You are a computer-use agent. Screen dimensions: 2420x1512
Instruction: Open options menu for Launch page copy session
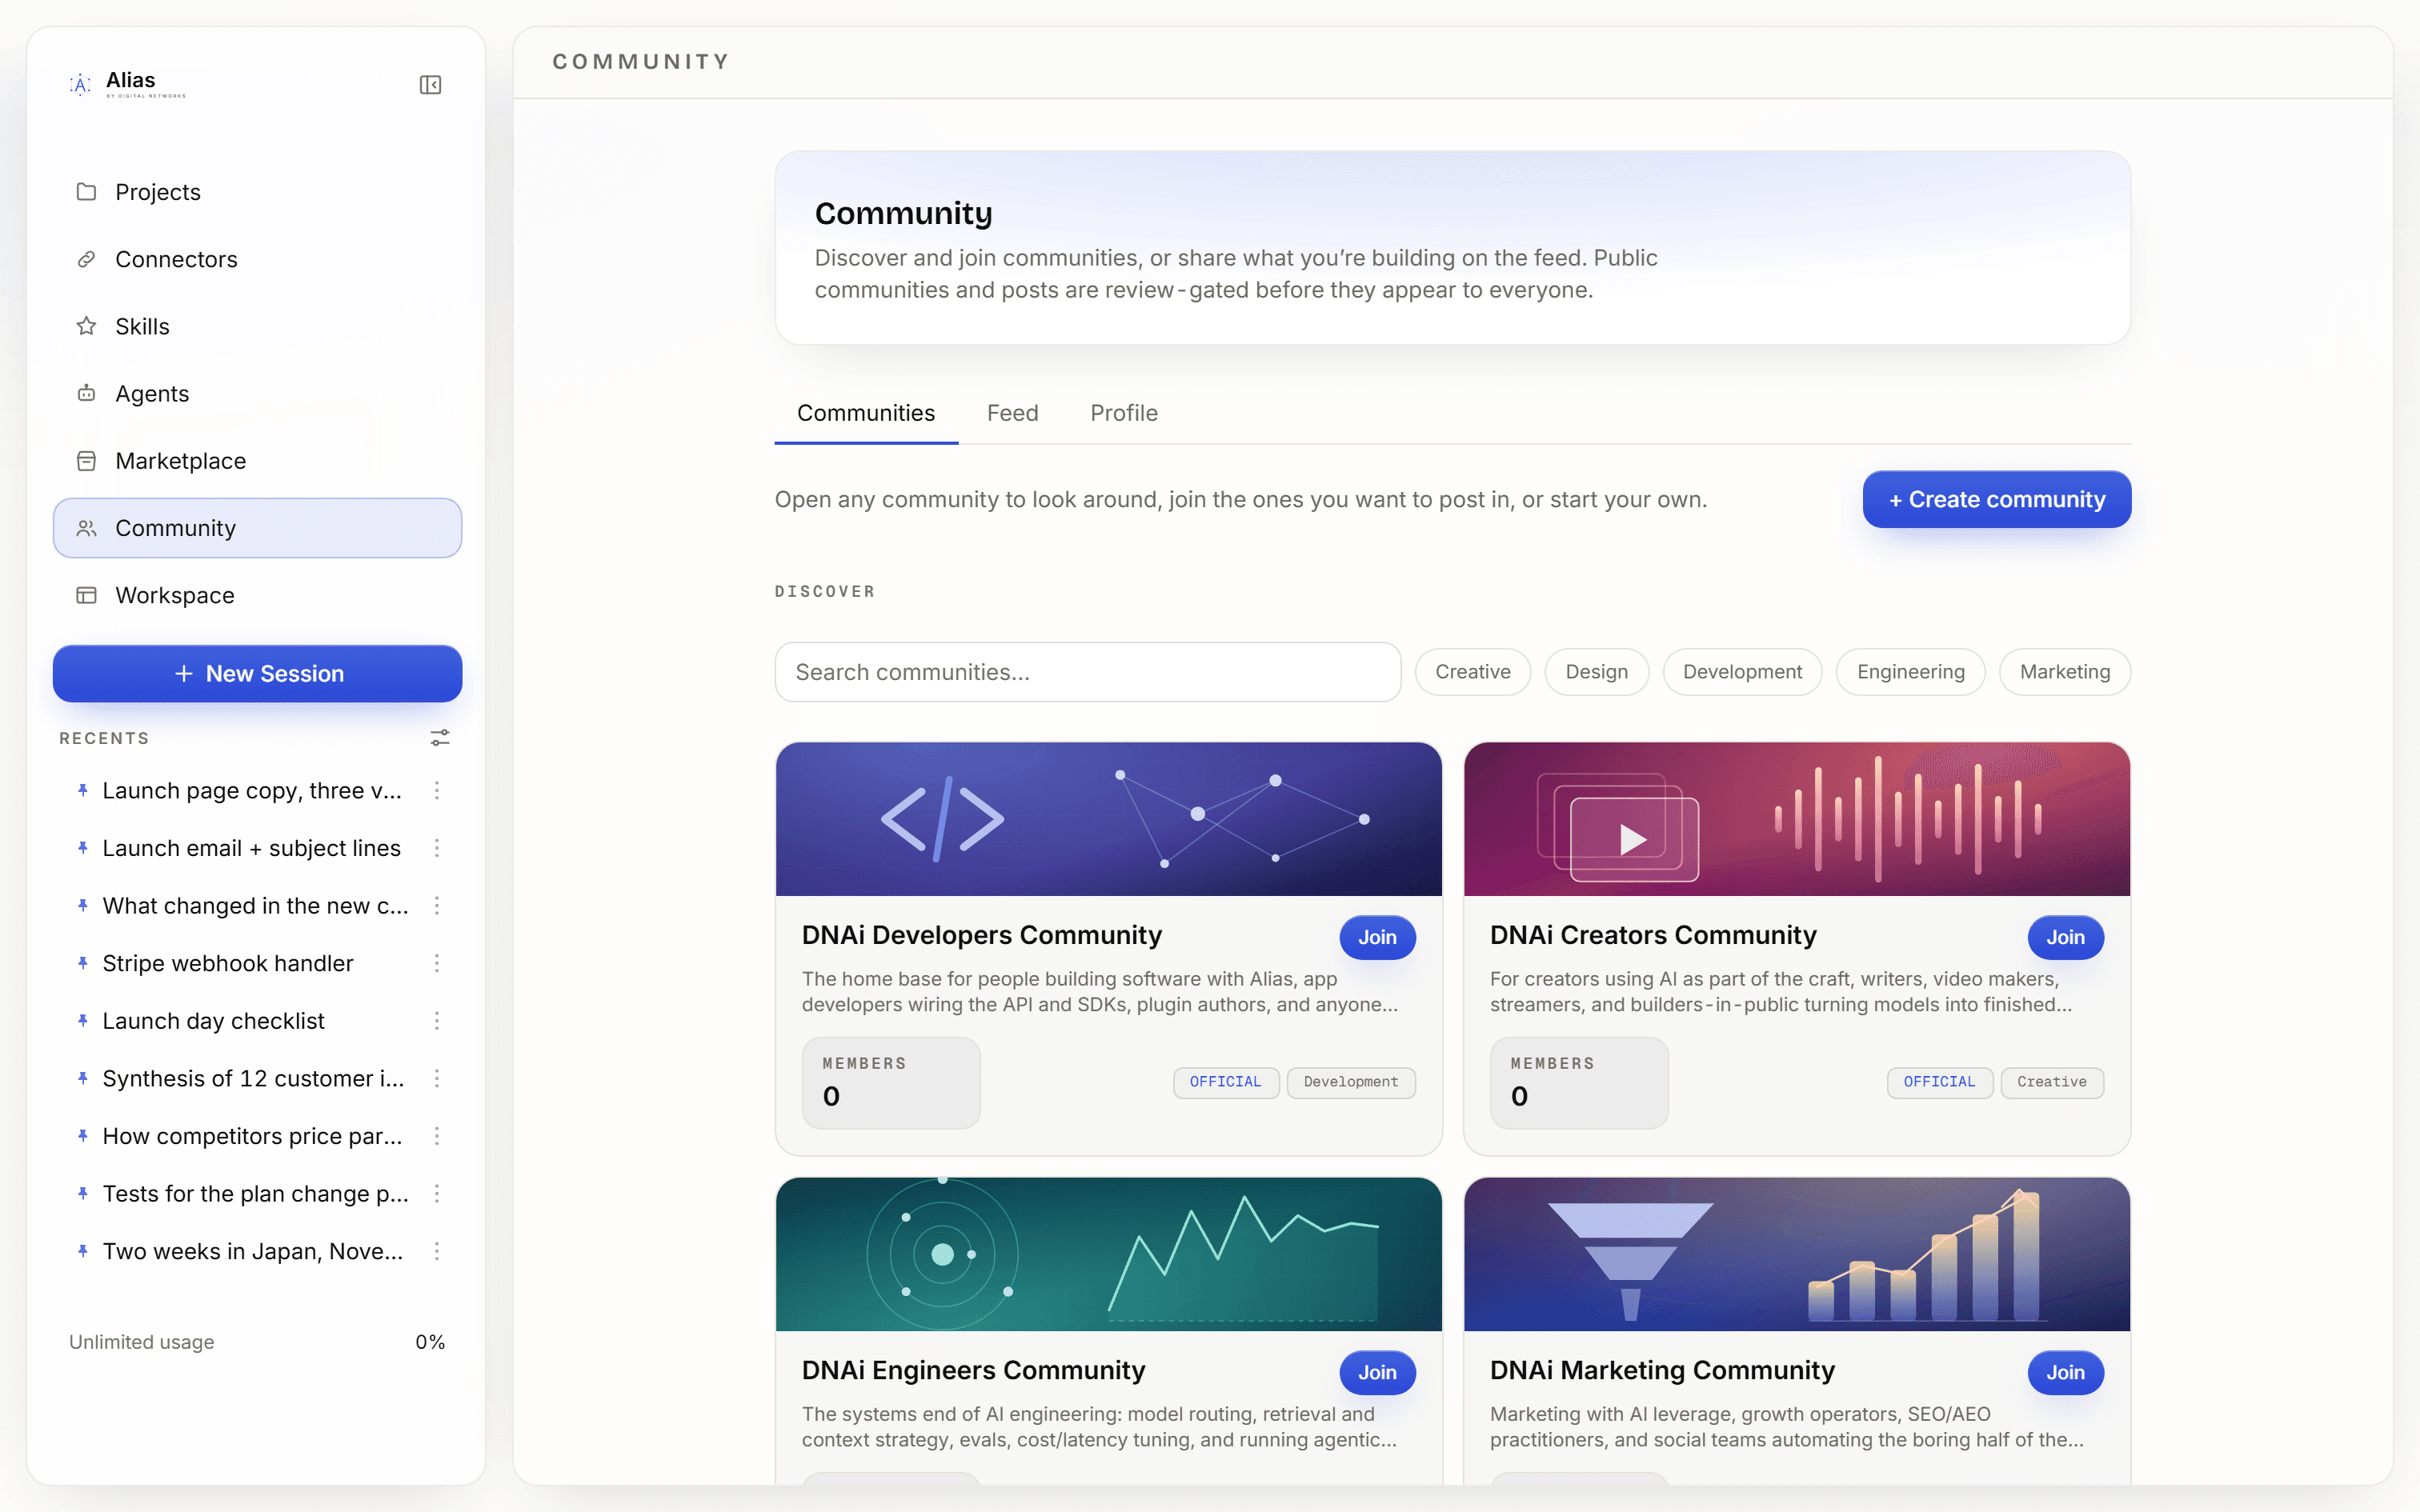click(437, 791)
